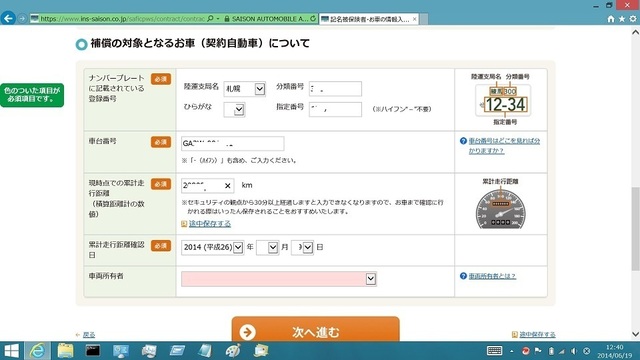Open browser home icon

tap(611, 19)
